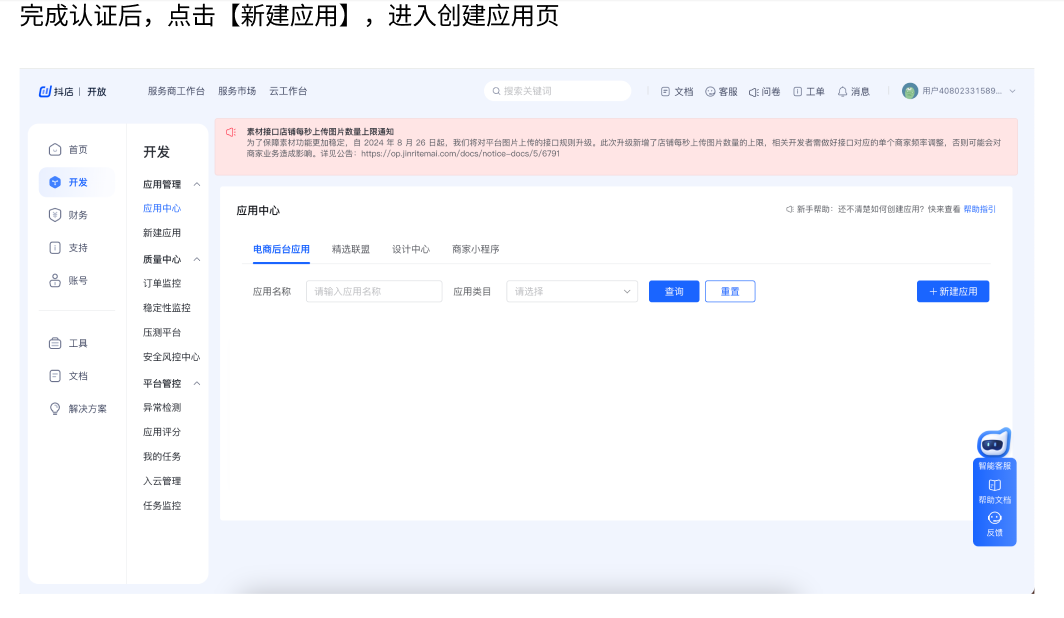Screen dimensions: 1064x618
Task: Select 应用中心 in submenu
Action: (162, 208)
